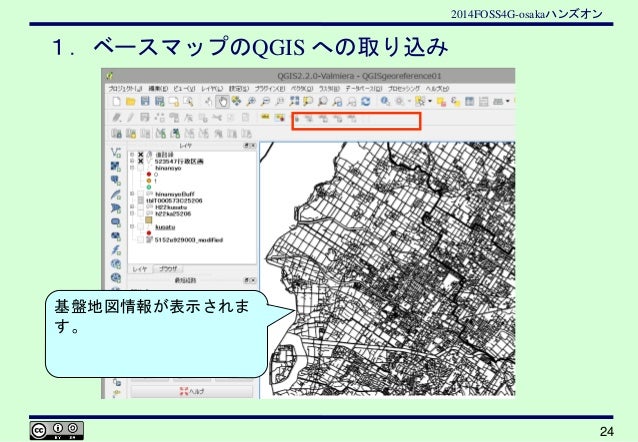The height and width of the screenshot is (442, 638).
Task: Open the データベース menu
Action: (363, 88)
